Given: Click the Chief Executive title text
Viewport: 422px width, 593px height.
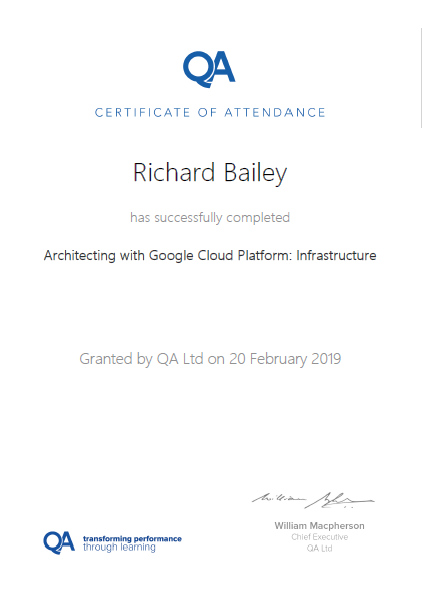Looking at the screenshot, I should pos(320,537).
